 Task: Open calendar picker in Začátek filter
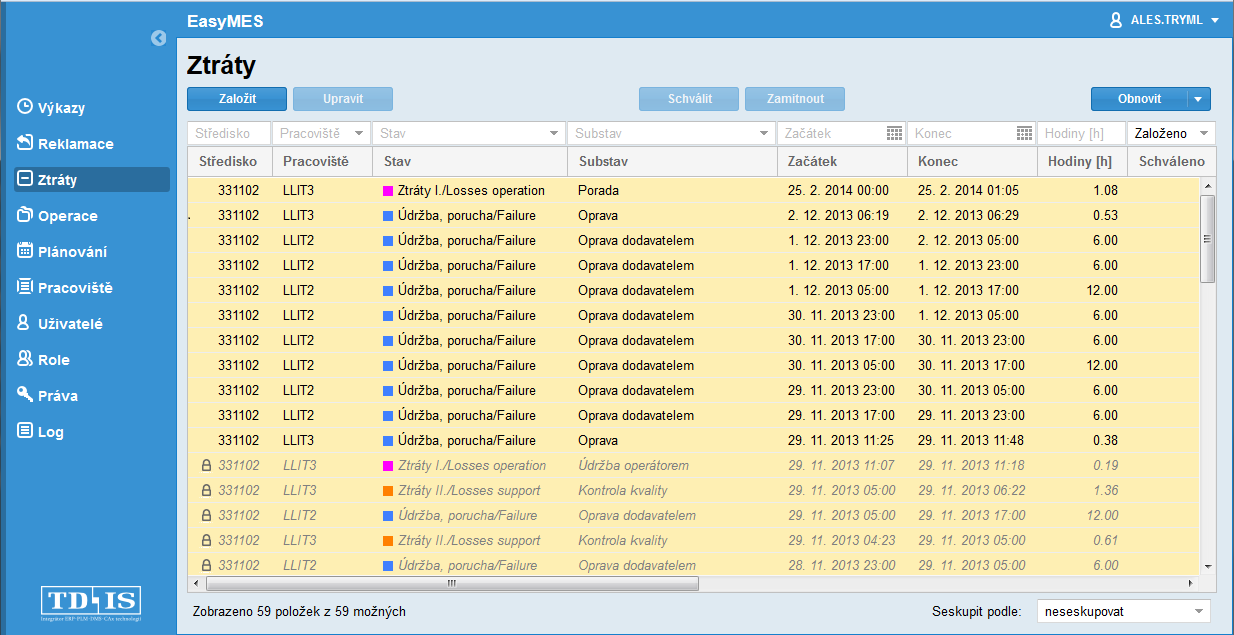tap(894, 133)
